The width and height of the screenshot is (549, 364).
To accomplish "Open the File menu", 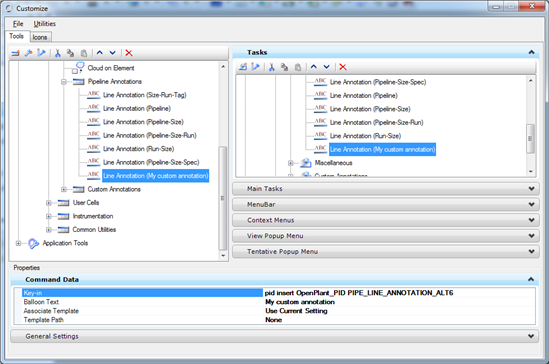I will [x=18, y=24].
